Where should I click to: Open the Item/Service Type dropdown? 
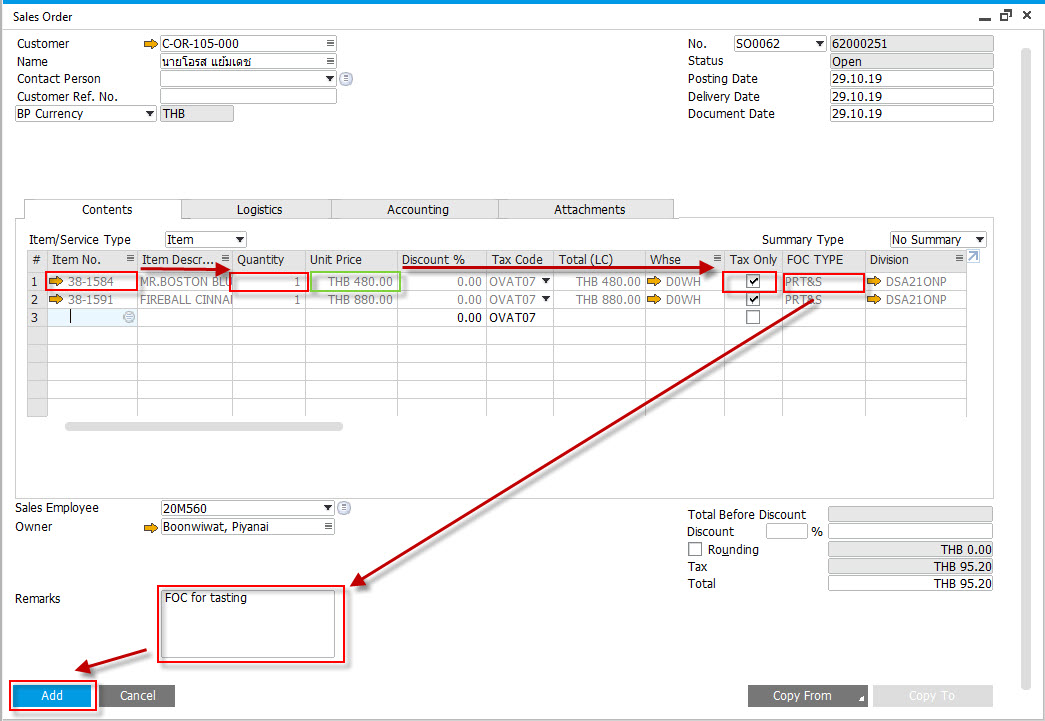click(206, 239)
